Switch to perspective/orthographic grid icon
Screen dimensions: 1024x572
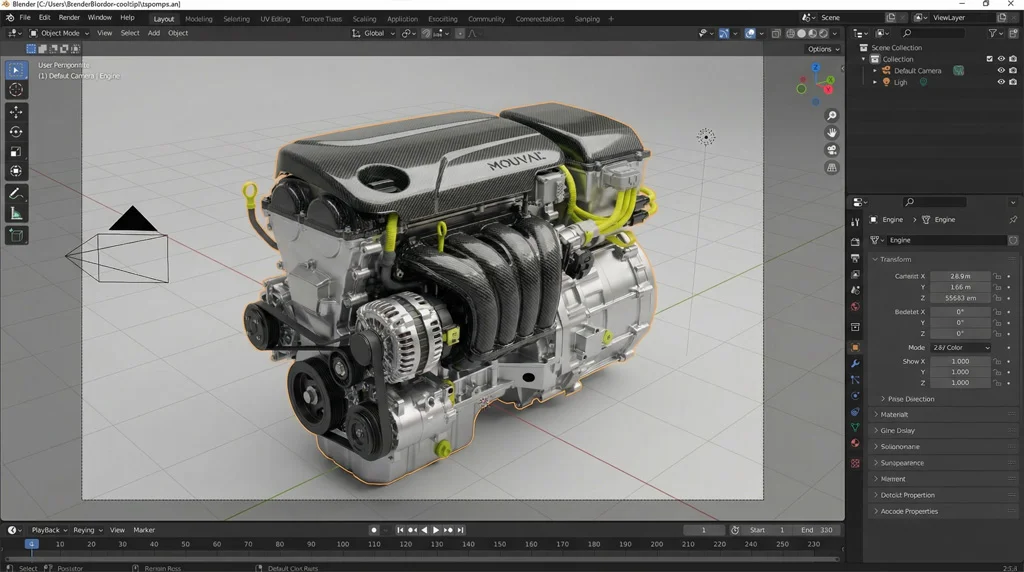click(831, 168)
